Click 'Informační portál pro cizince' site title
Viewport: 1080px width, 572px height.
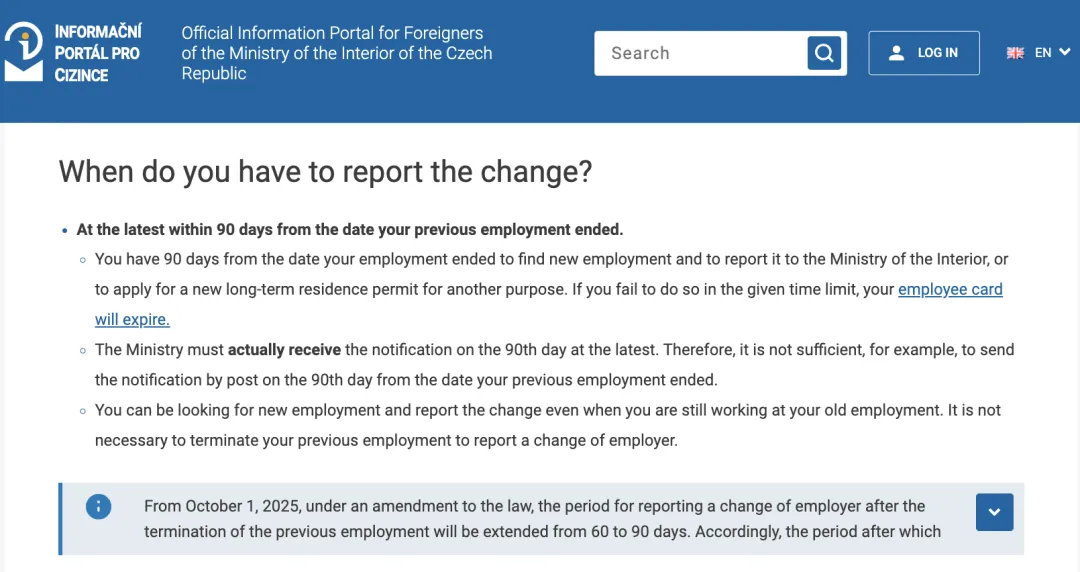[98, 53]
